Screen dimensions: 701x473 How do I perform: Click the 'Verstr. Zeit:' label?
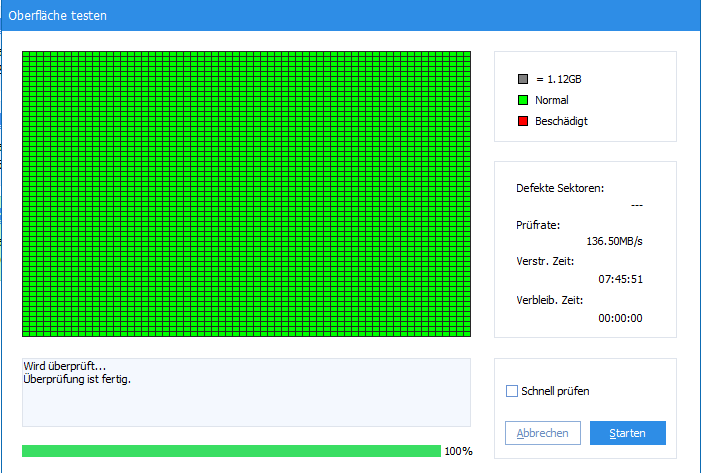coord(545,261)
